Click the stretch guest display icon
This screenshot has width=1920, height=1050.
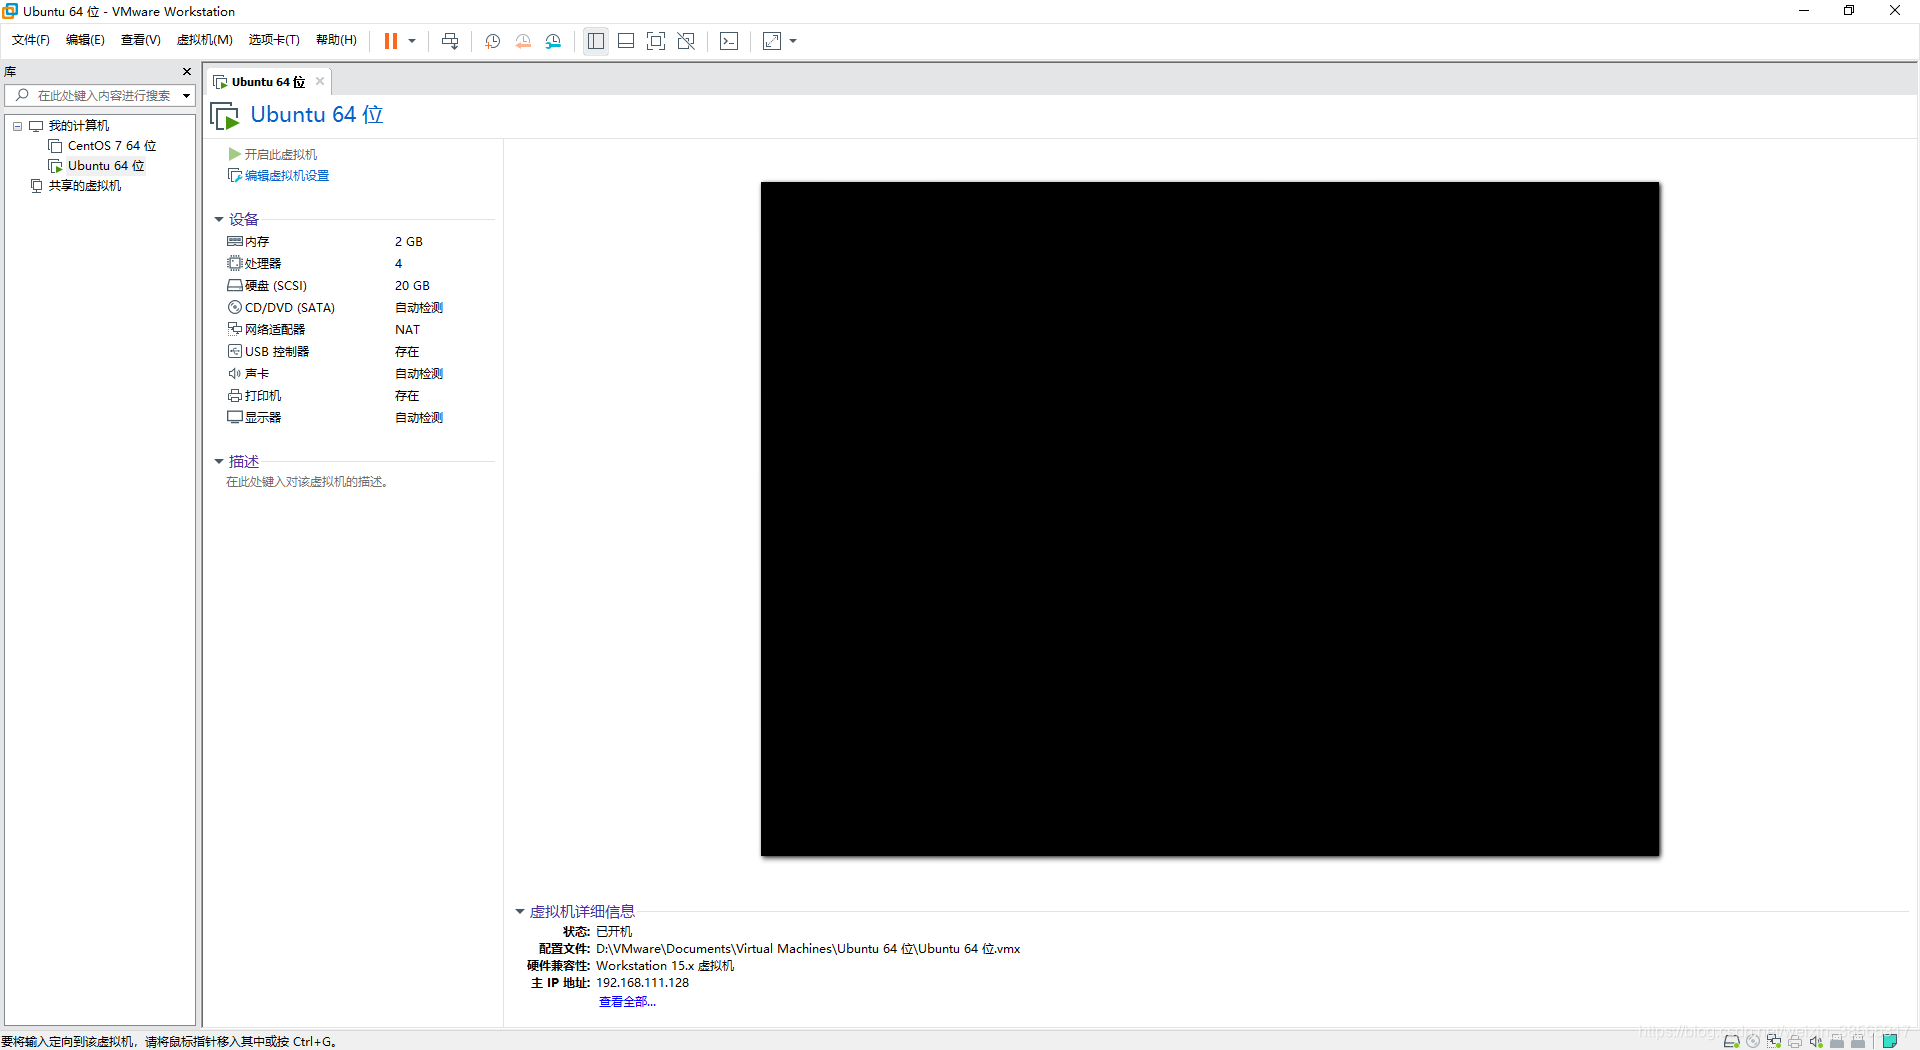tap(772, 41)
